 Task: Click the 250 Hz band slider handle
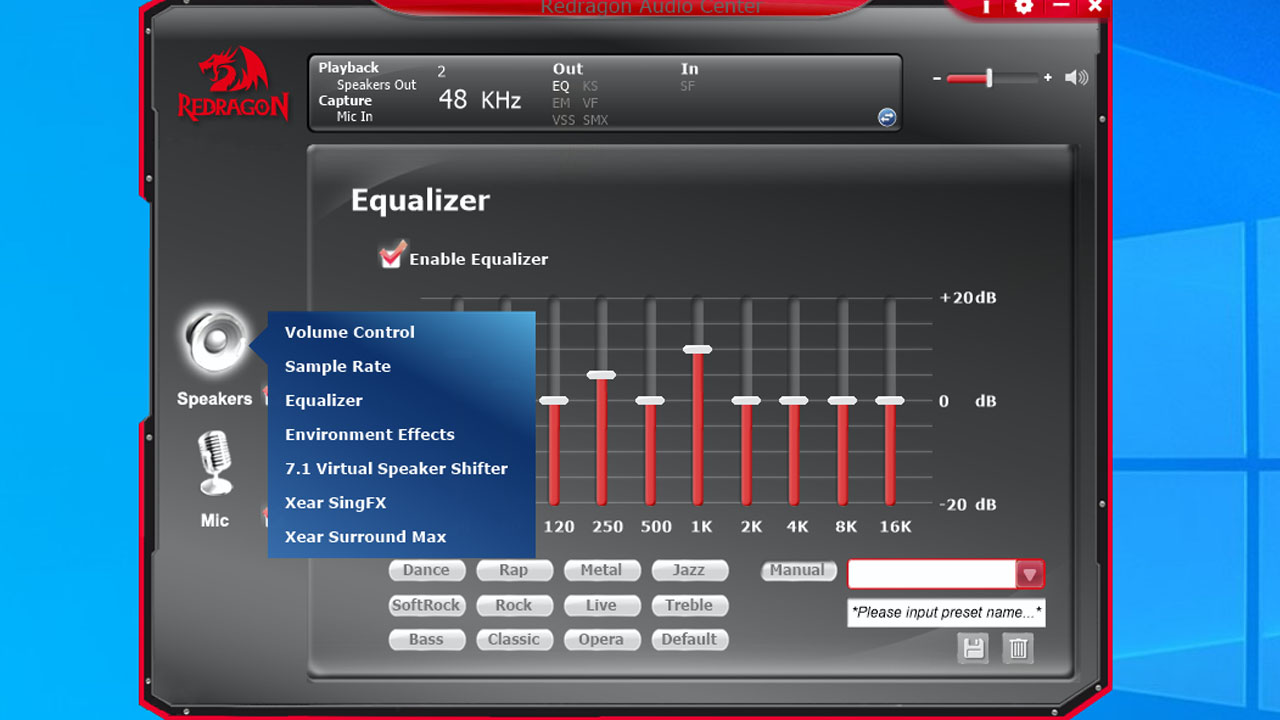602,375
